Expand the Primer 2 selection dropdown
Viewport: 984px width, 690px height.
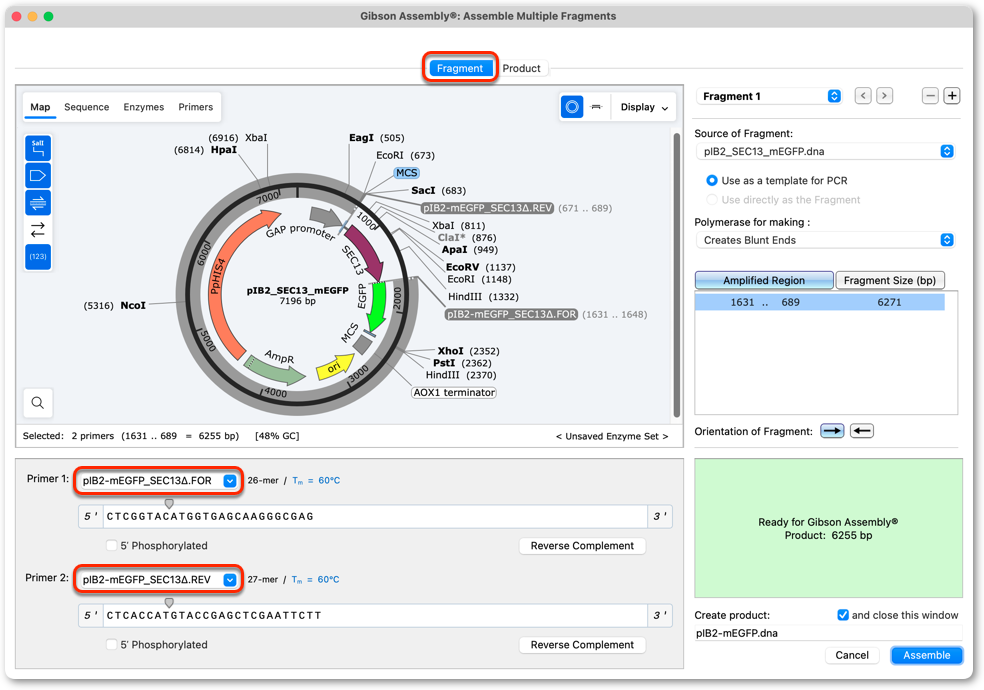pos(230,580)
